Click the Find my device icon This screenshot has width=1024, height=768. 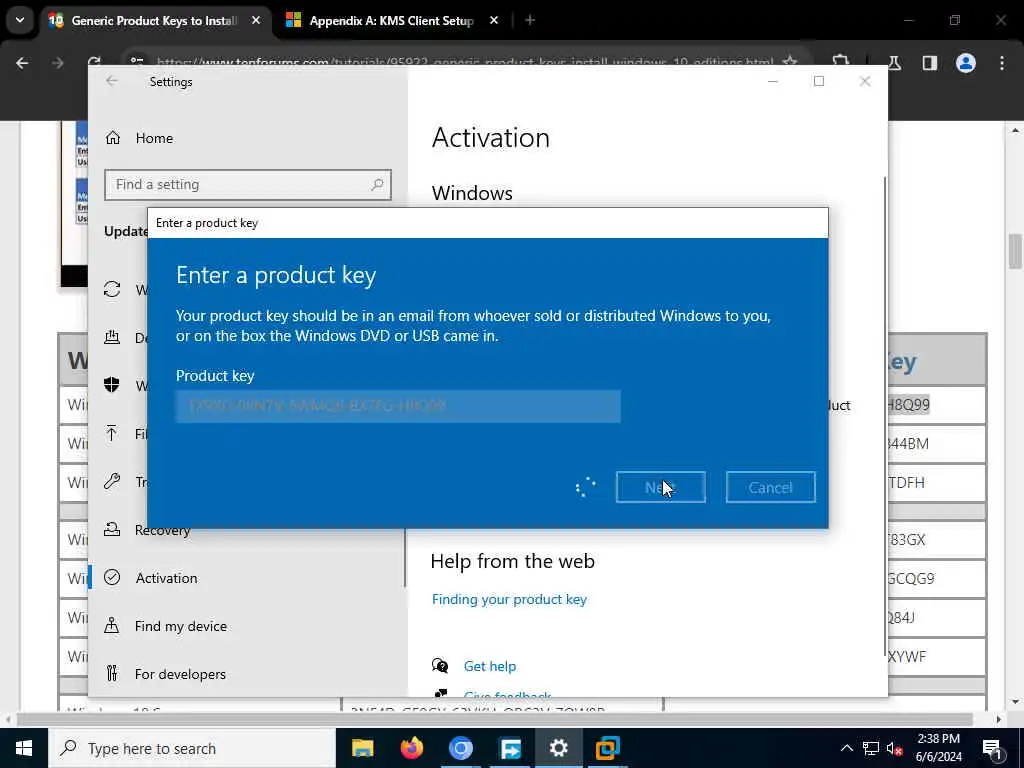112,626
